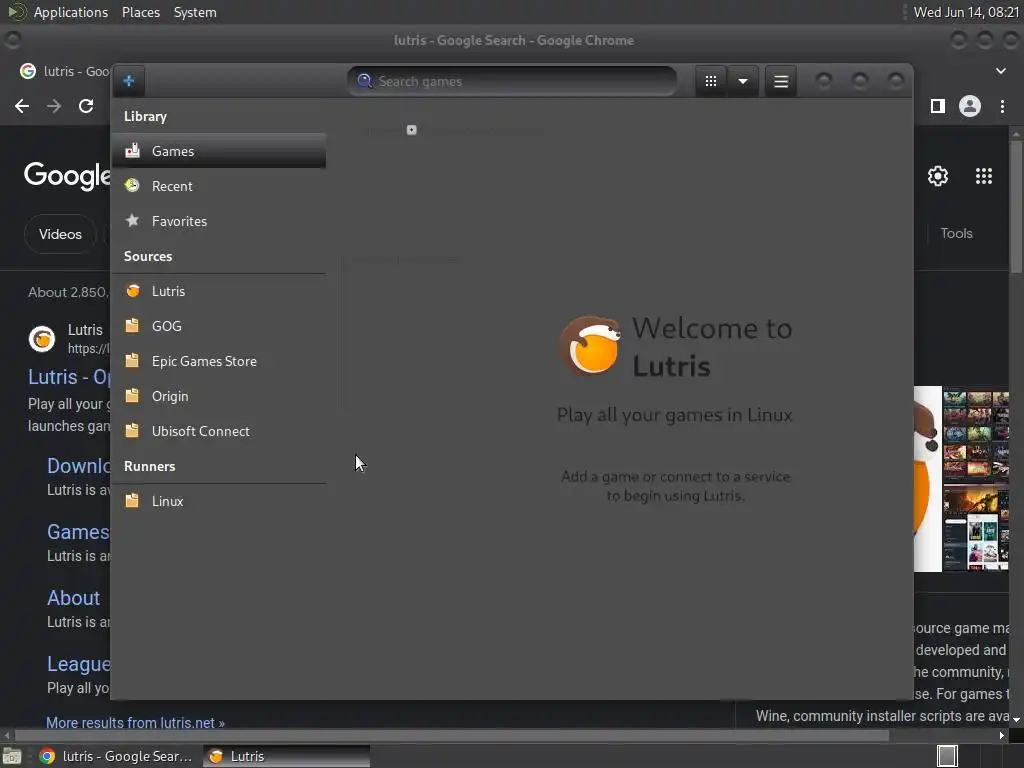The height and width of the screenshot is (768, 1024).
Task: Open the Applications menu in top panel
Action: tap(71, 12)
